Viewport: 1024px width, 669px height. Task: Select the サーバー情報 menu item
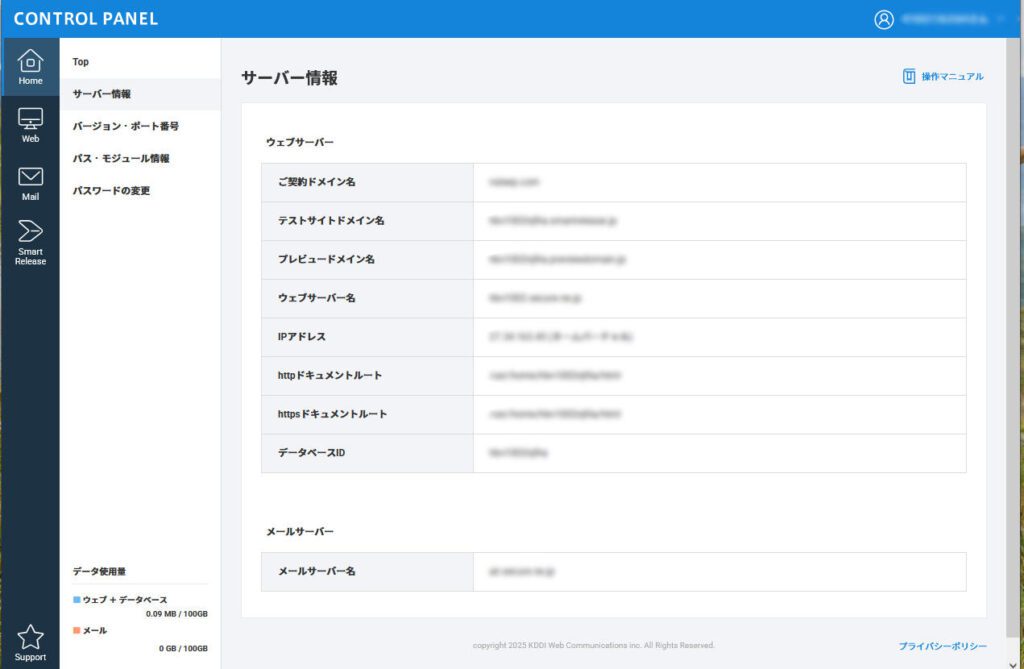click(140, 94)
